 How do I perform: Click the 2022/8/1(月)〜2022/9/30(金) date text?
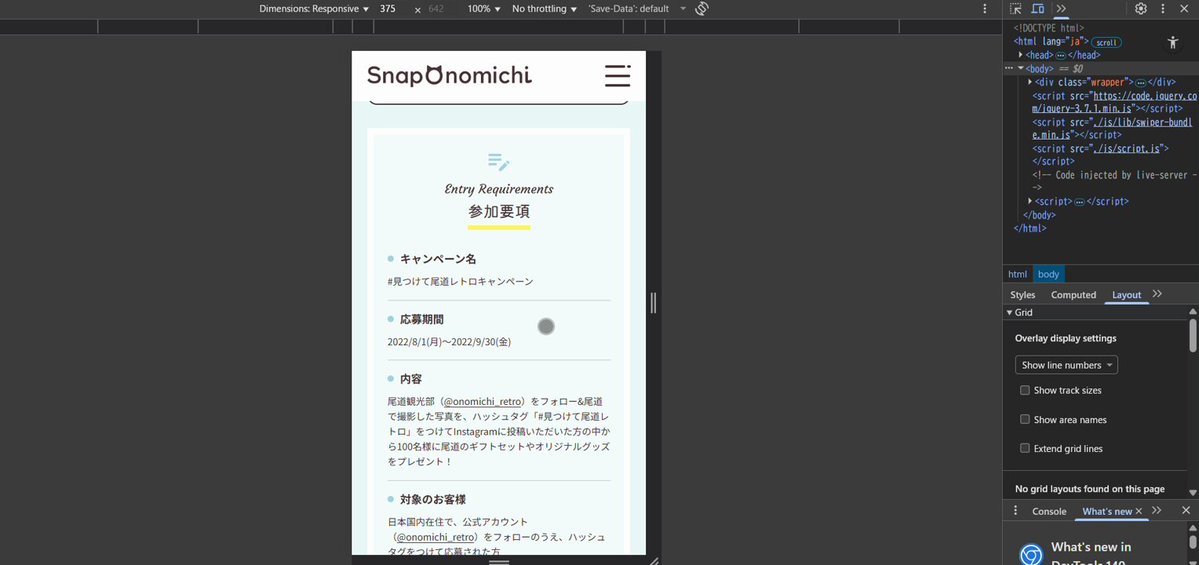coord(450,342)
